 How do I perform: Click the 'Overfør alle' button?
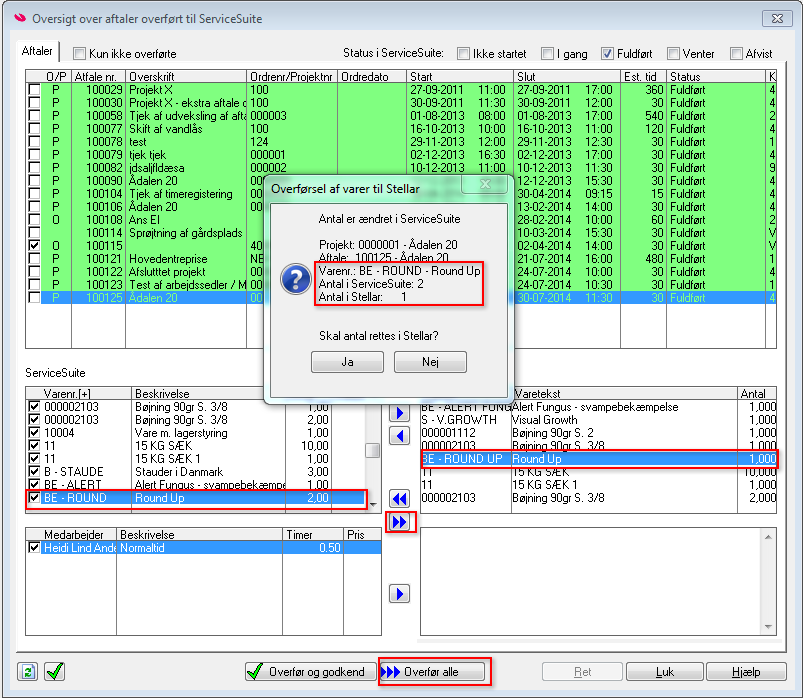pyautogui.click(x=434, y=672)
